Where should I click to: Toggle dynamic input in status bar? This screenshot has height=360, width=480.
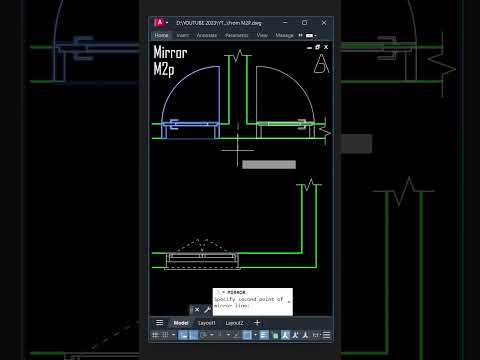coord(184,335)
